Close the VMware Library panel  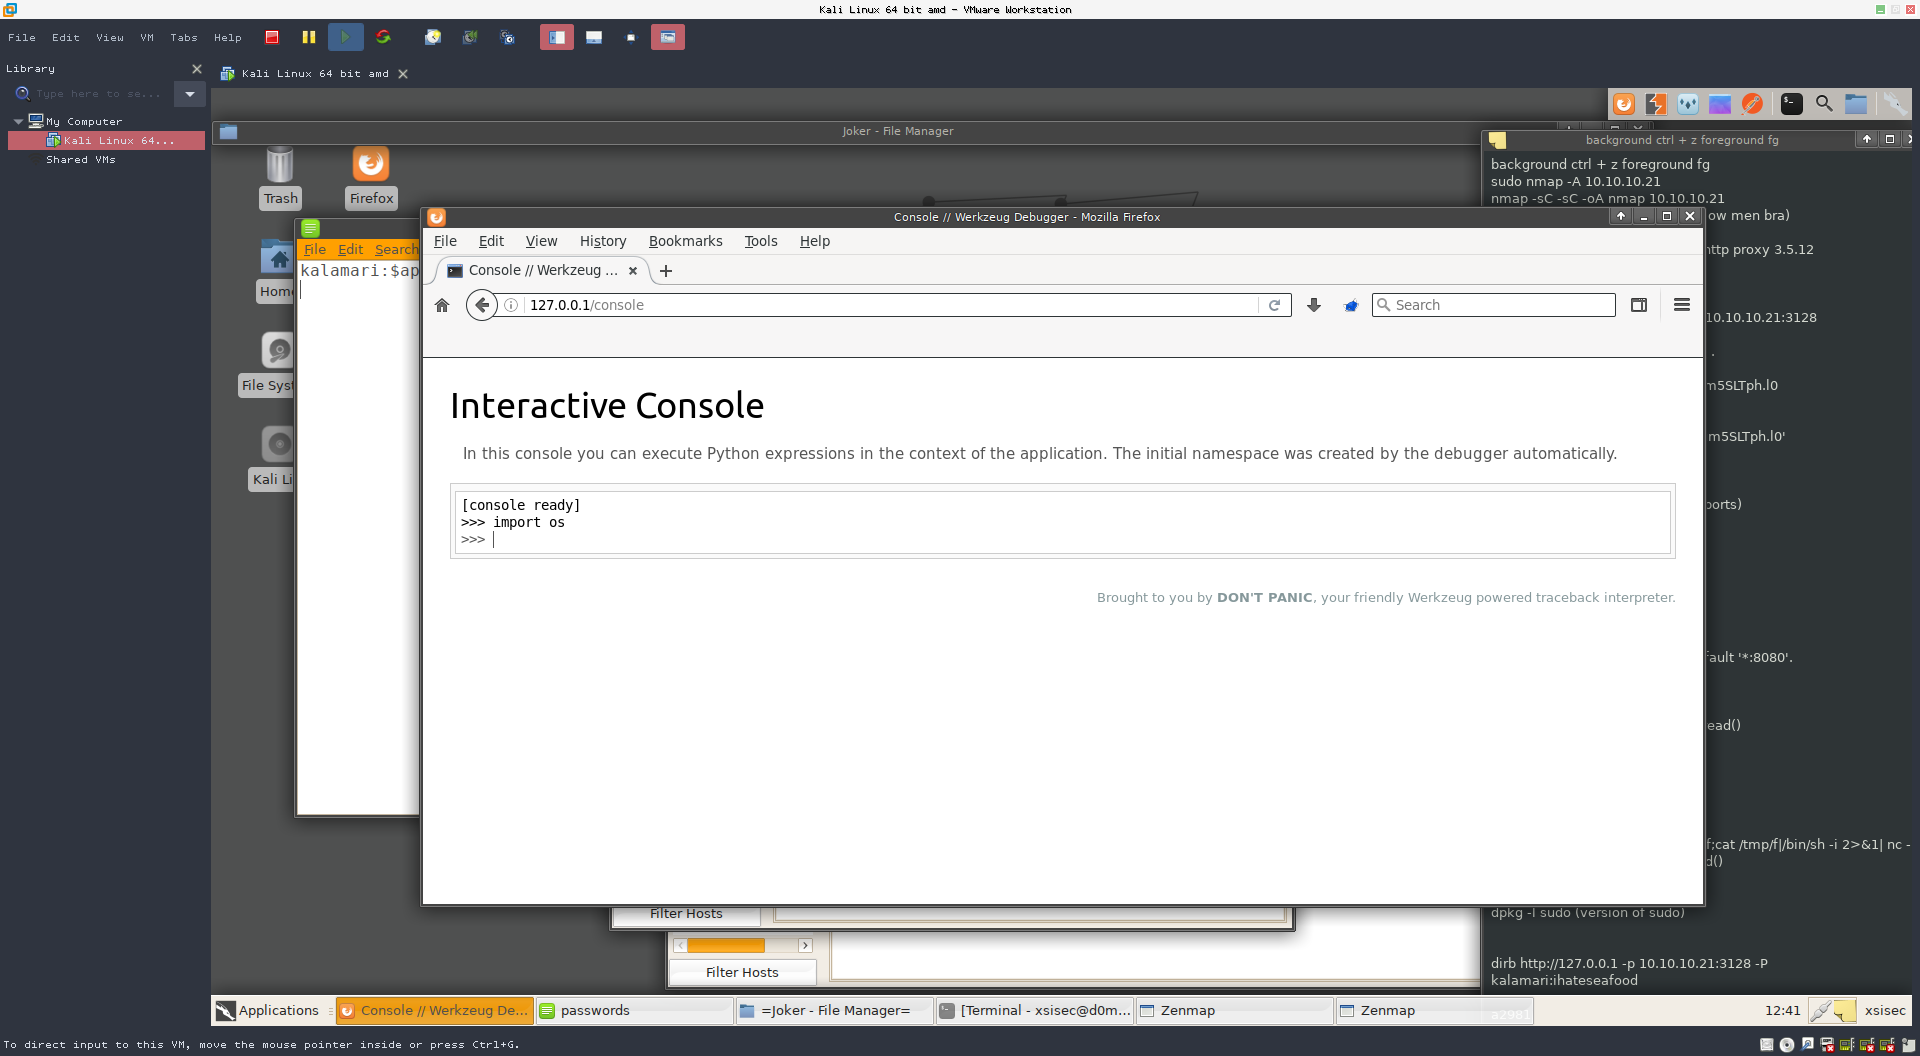coord(197,69)
